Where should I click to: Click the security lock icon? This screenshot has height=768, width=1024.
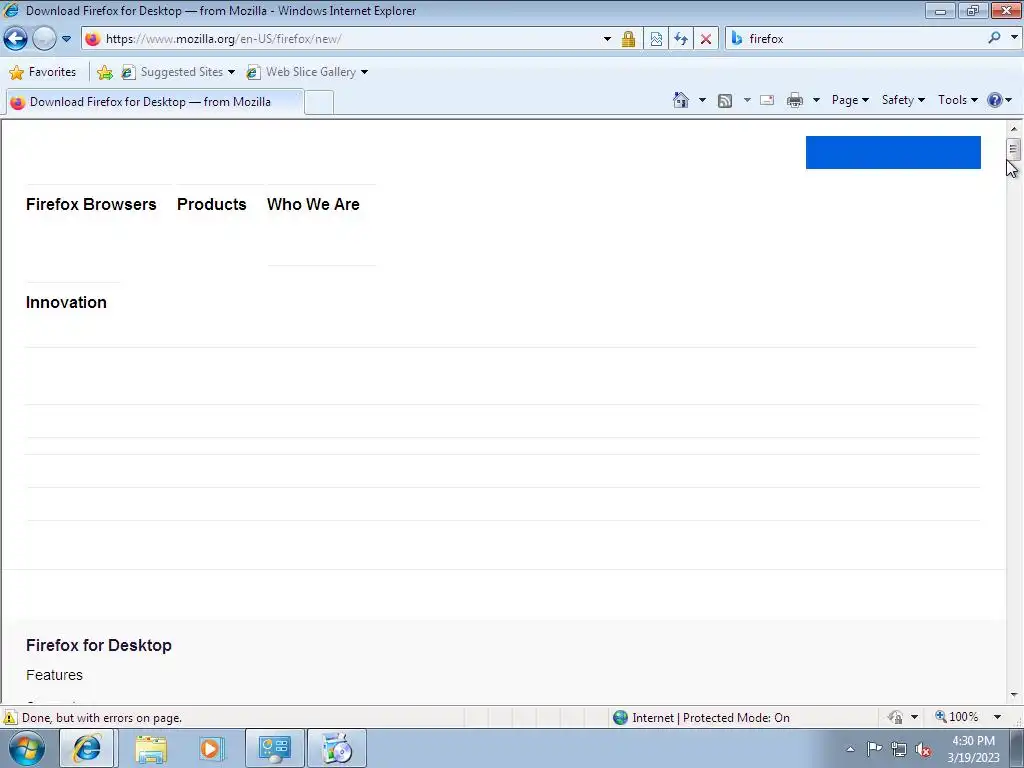[628, 39]
